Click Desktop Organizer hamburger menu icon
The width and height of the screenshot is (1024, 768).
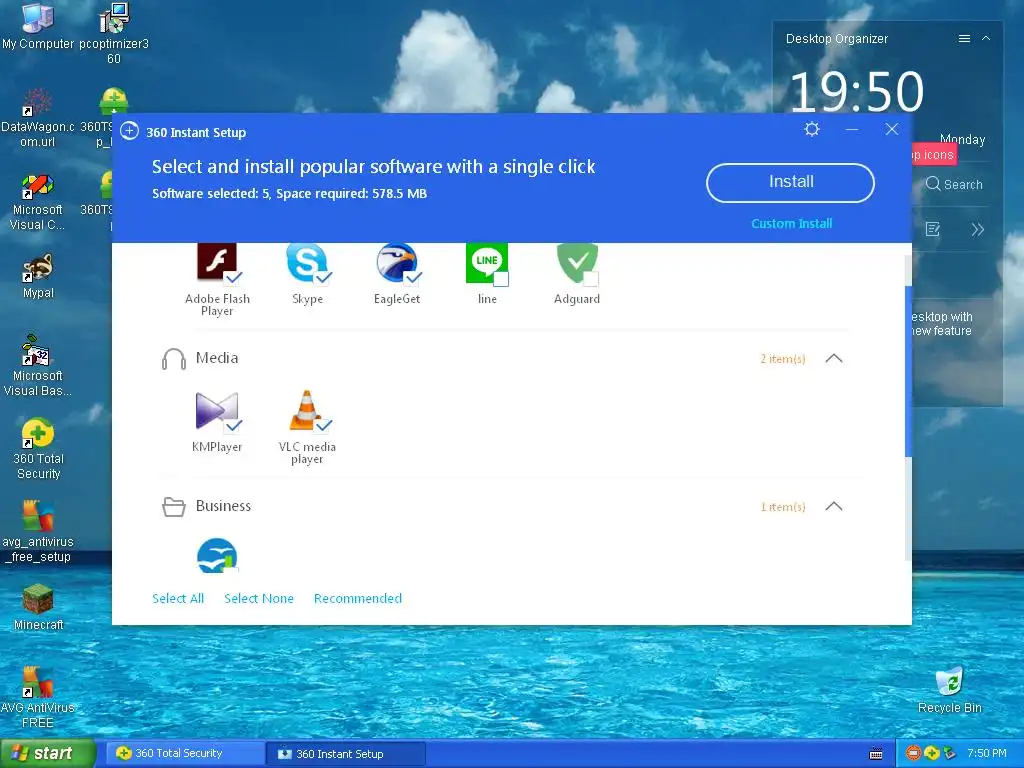(964, 39)
